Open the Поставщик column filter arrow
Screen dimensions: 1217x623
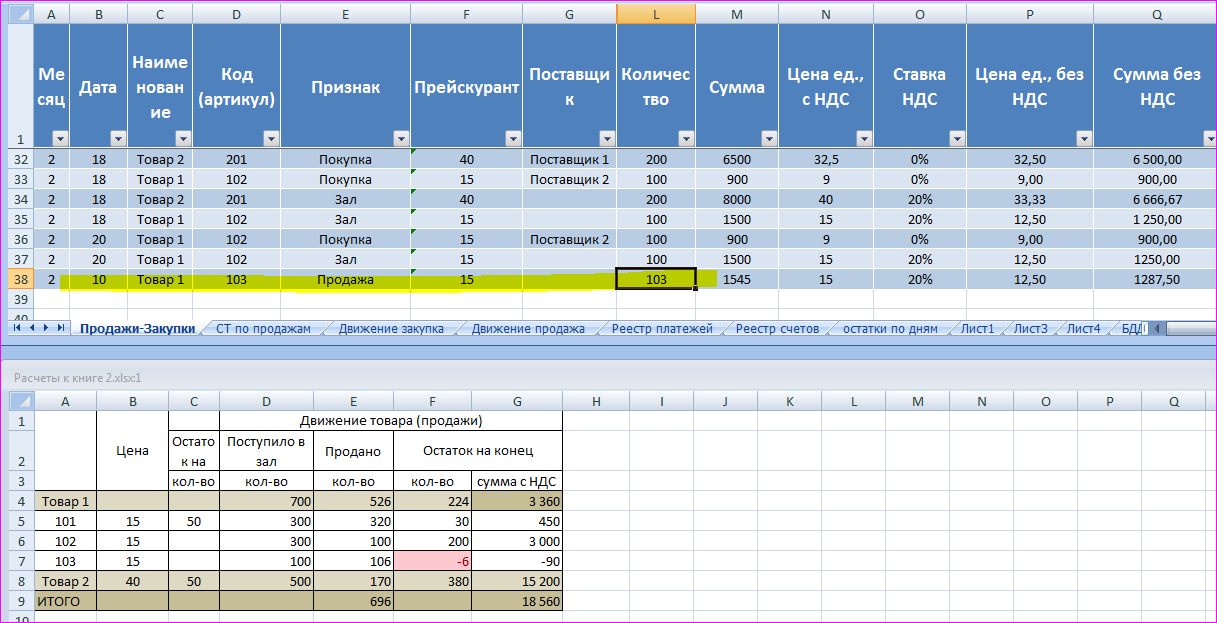606,139
